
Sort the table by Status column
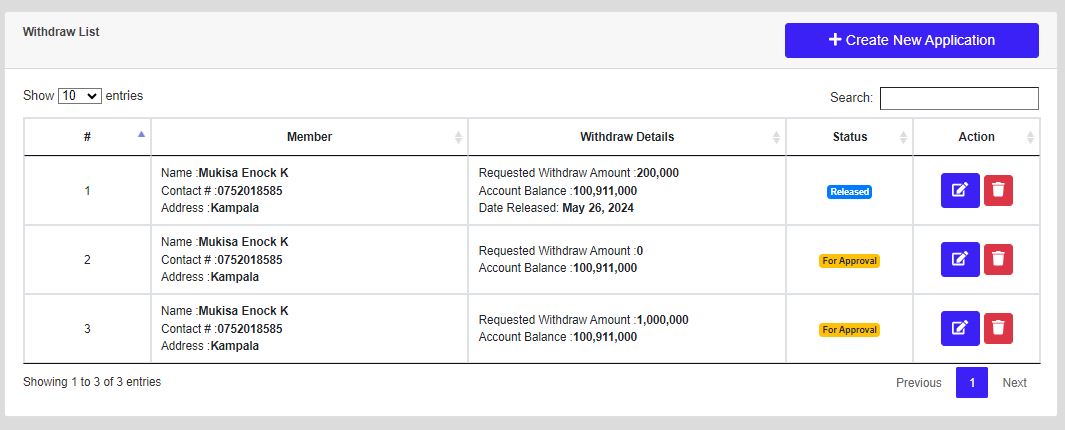pyautogui.click(x=849, y=137)
